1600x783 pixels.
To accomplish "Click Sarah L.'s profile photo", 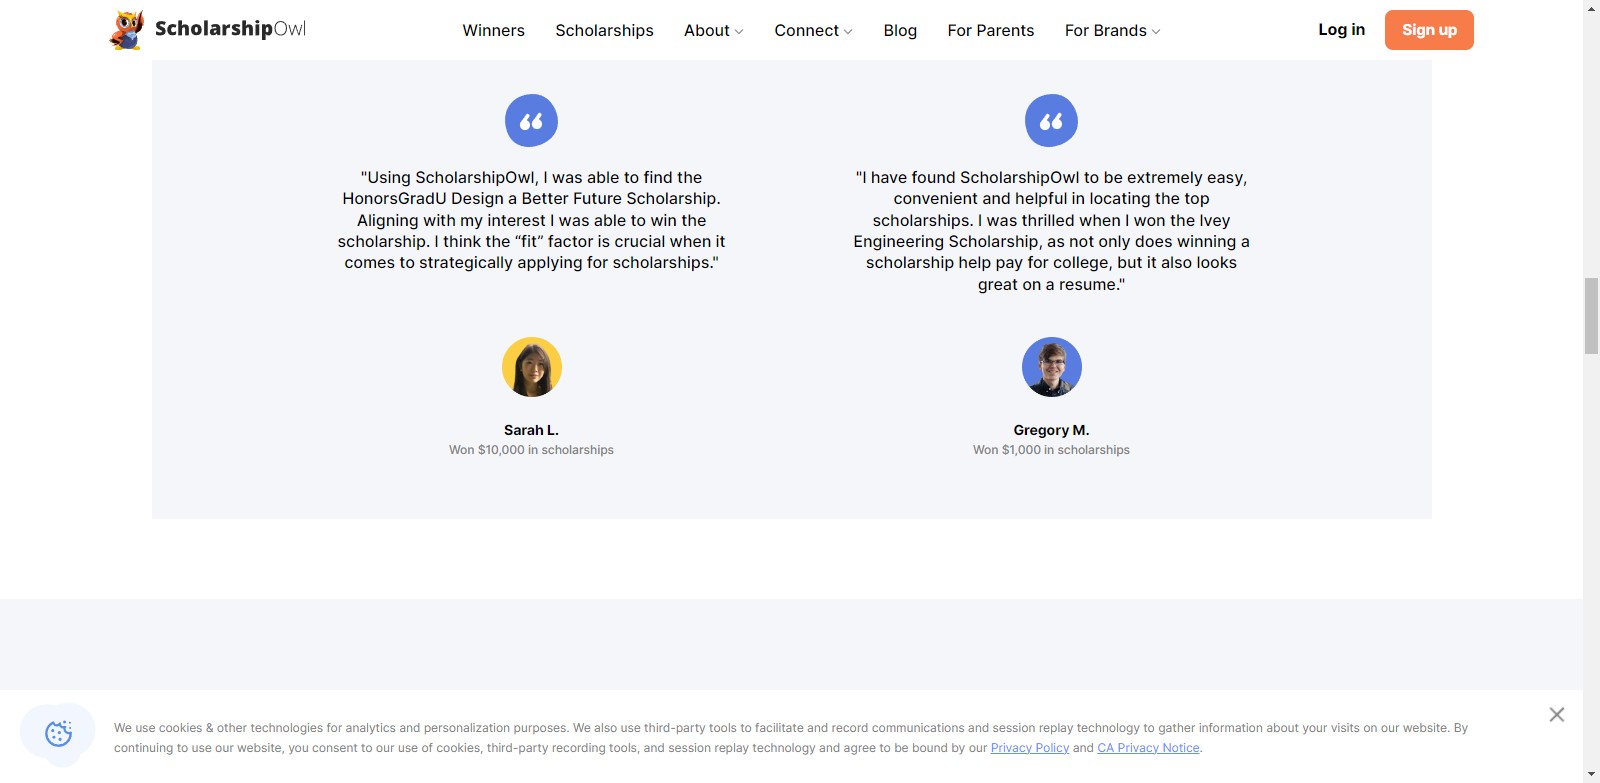I will pos(531,367).
